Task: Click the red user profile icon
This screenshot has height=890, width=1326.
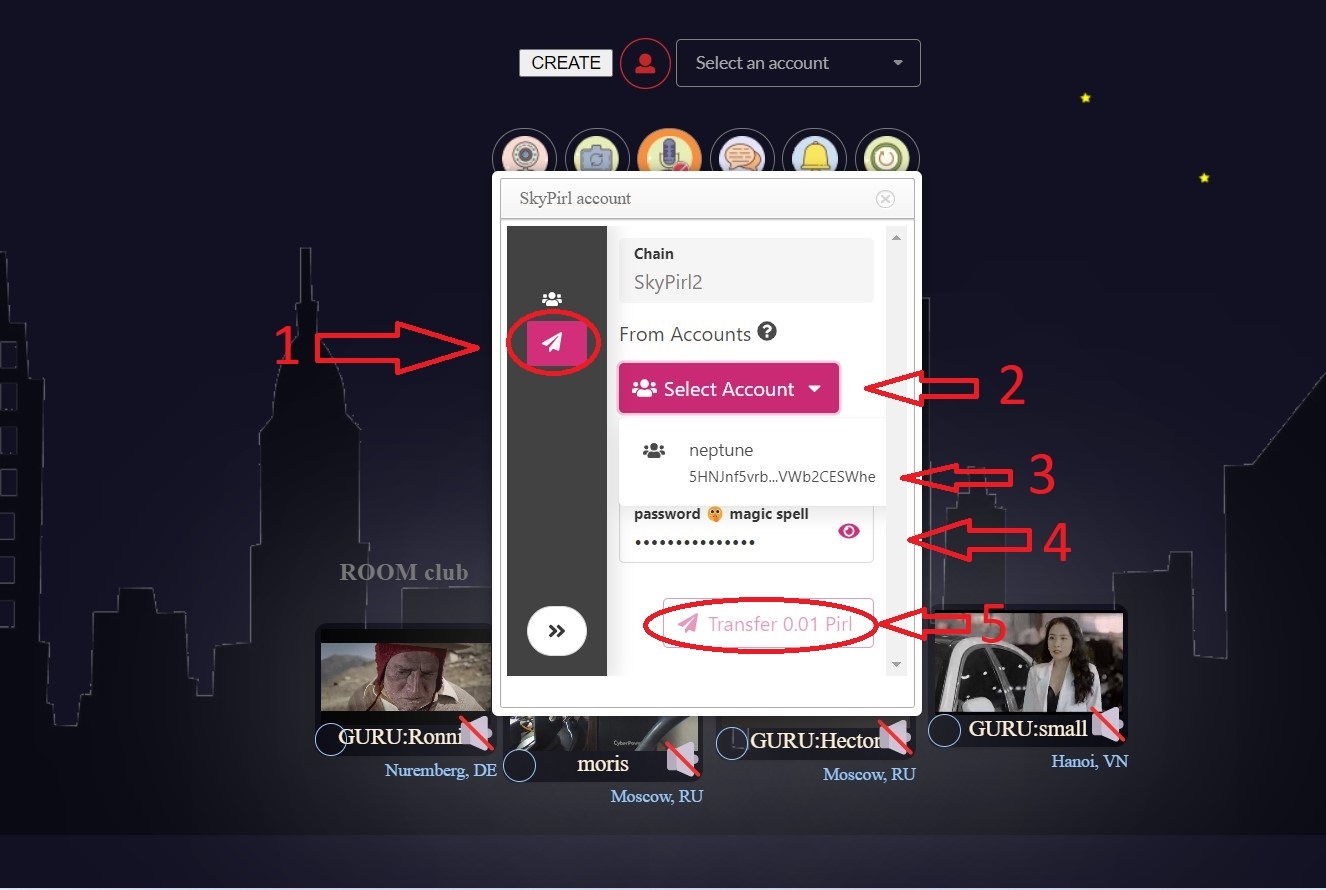Action: point(645,63)
